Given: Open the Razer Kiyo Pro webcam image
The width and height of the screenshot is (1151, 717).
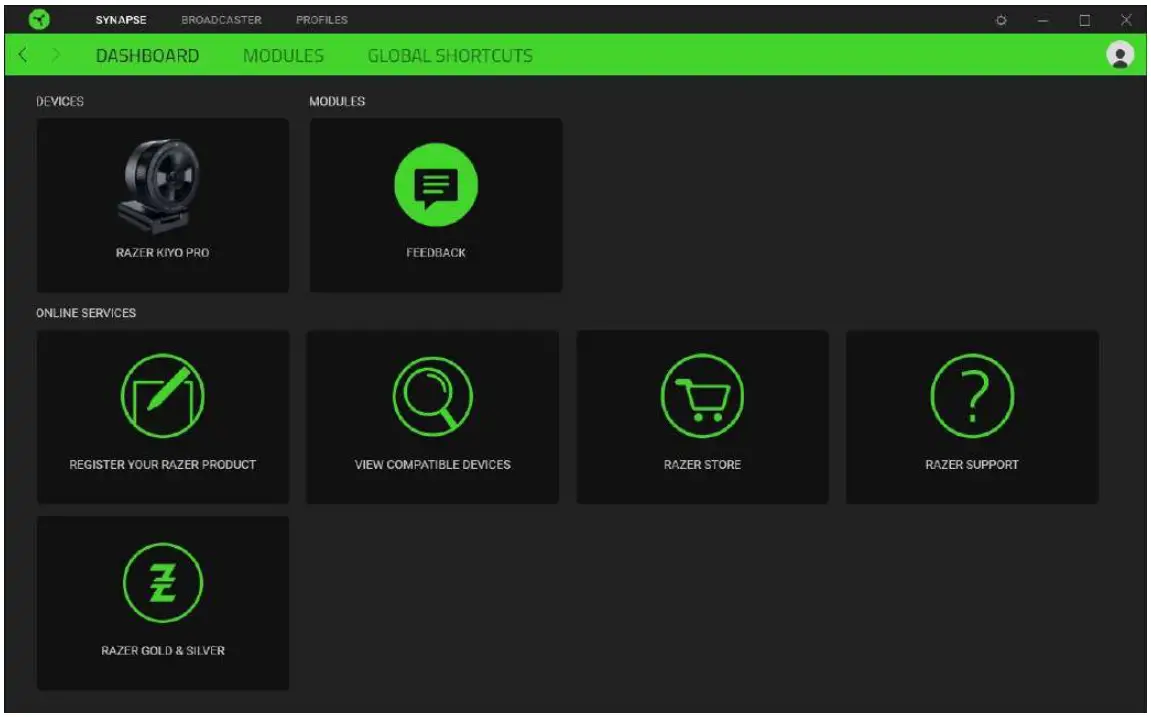Looking at the screenshot, I should [x=161, y=186].
